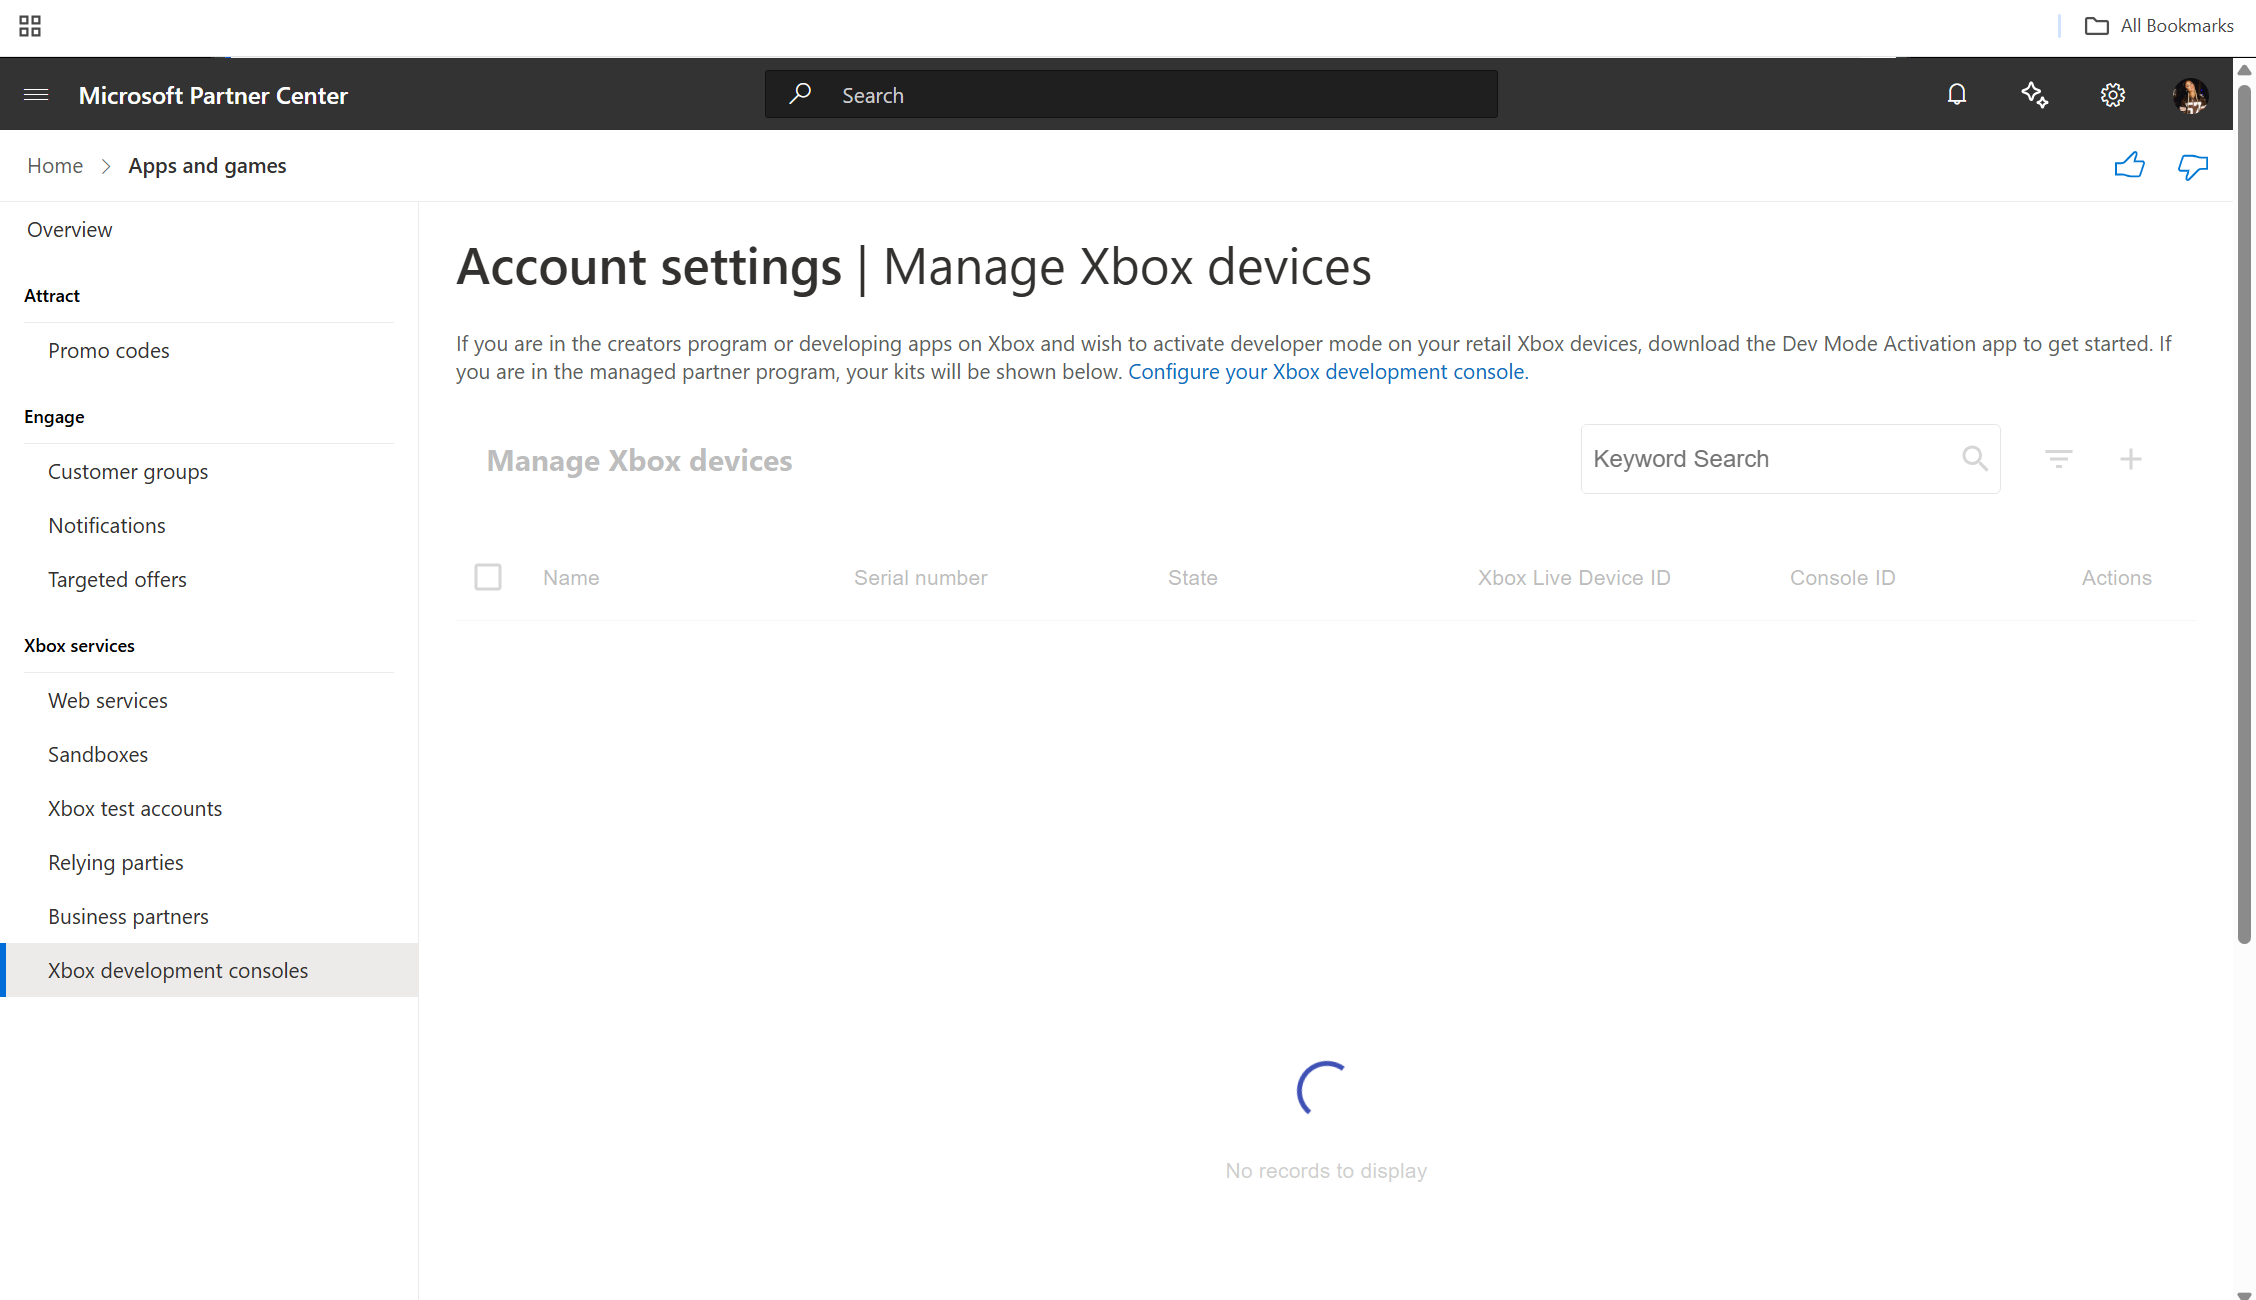The width and height of the screenshot is (2256, 1300).
Task: Click the keyword search magnifier icon
Action: pos(1974,459)
